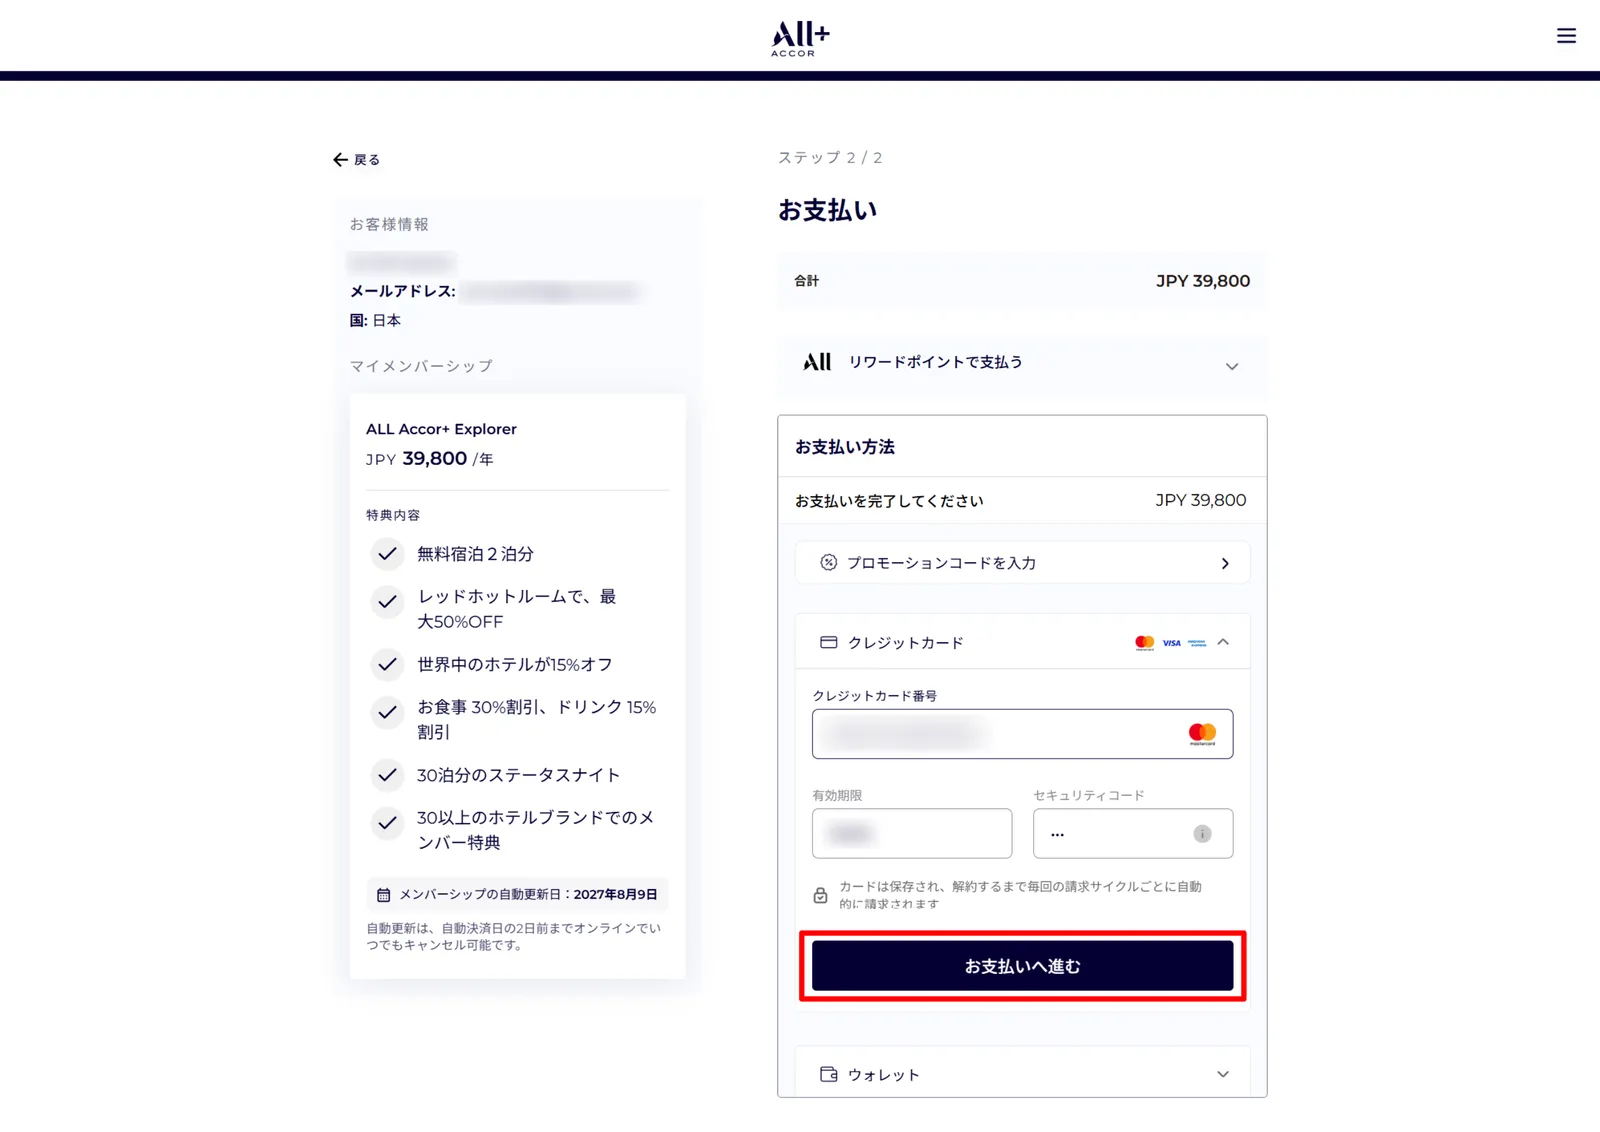Image resolution: width=1600 pixels, height=1132 pixels.
Task: Click the checkmark beside お食事 30%割引
Action: tap(387, 712)
